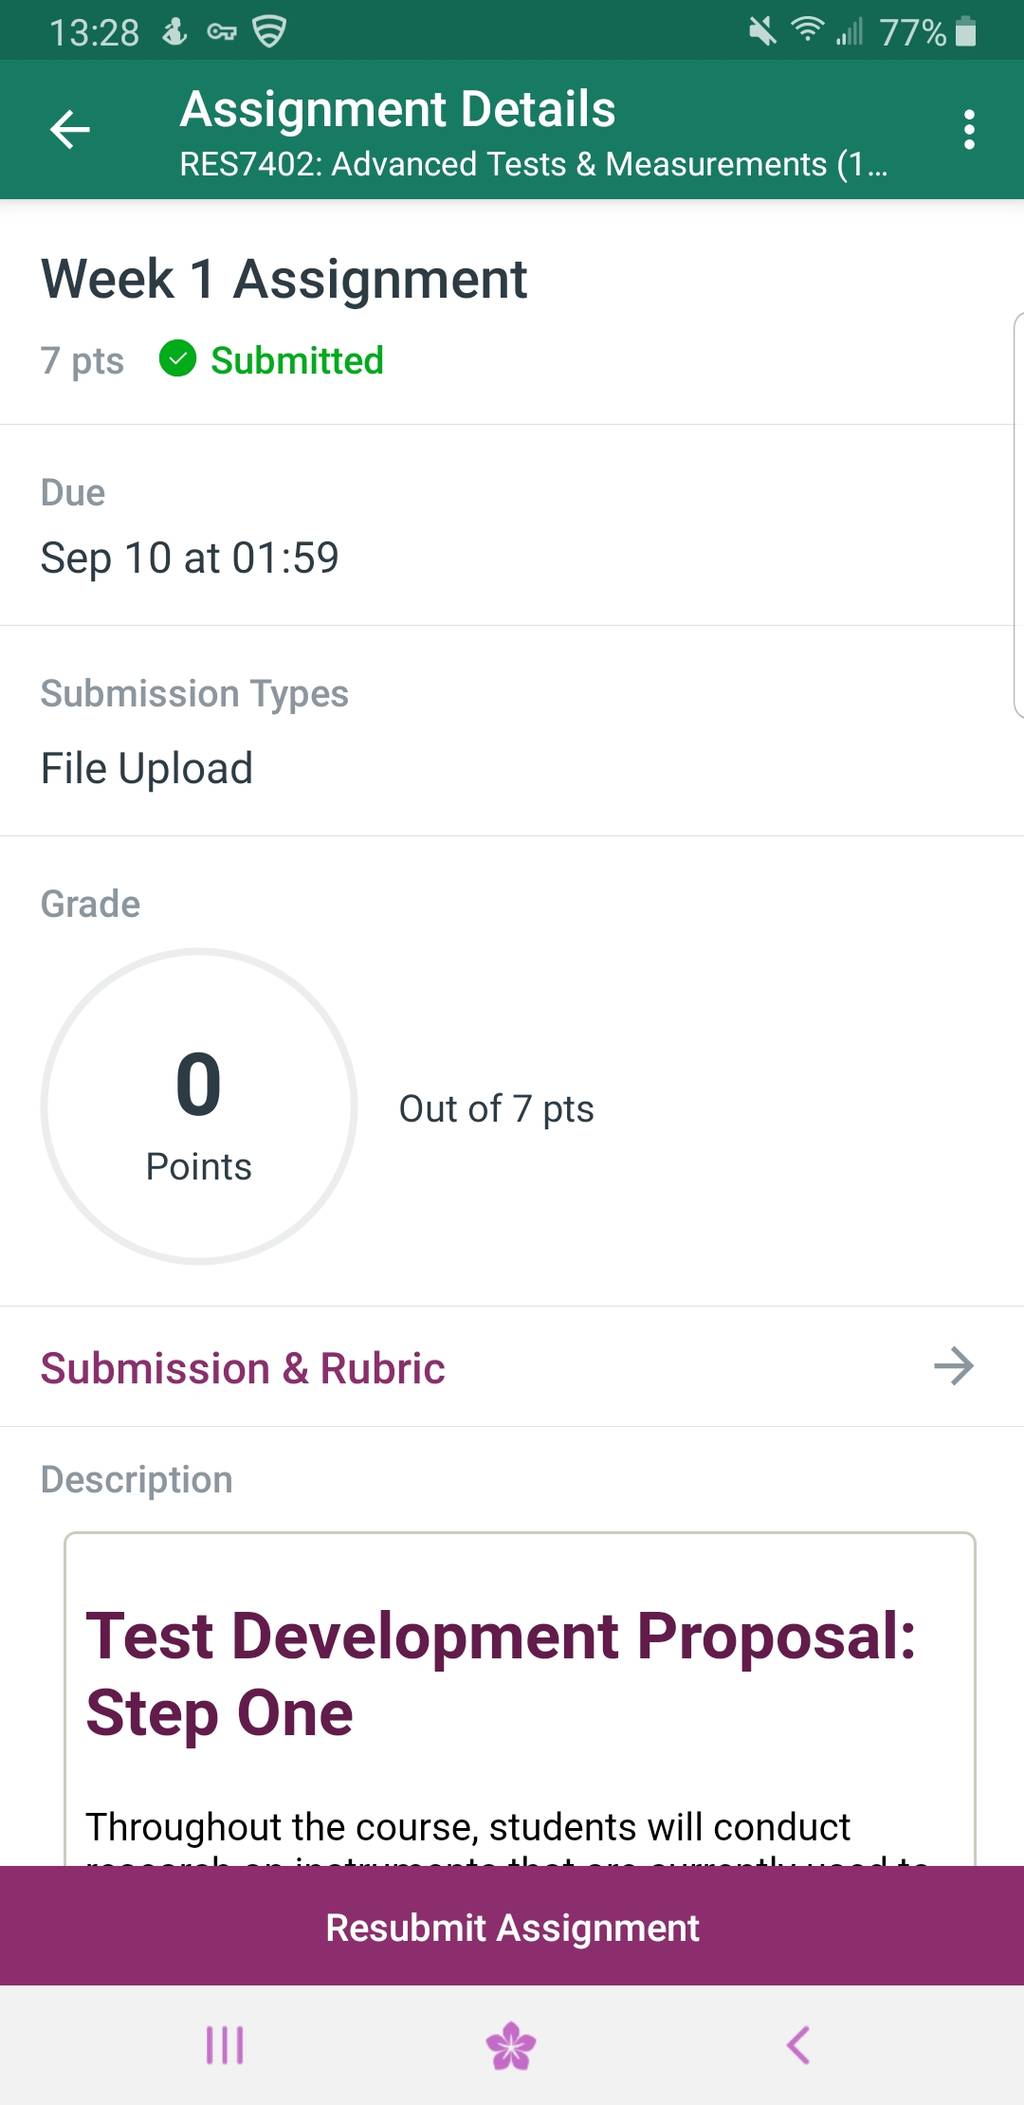
Task: Tap the Test Development Proposal heading
Action: 500,1674
